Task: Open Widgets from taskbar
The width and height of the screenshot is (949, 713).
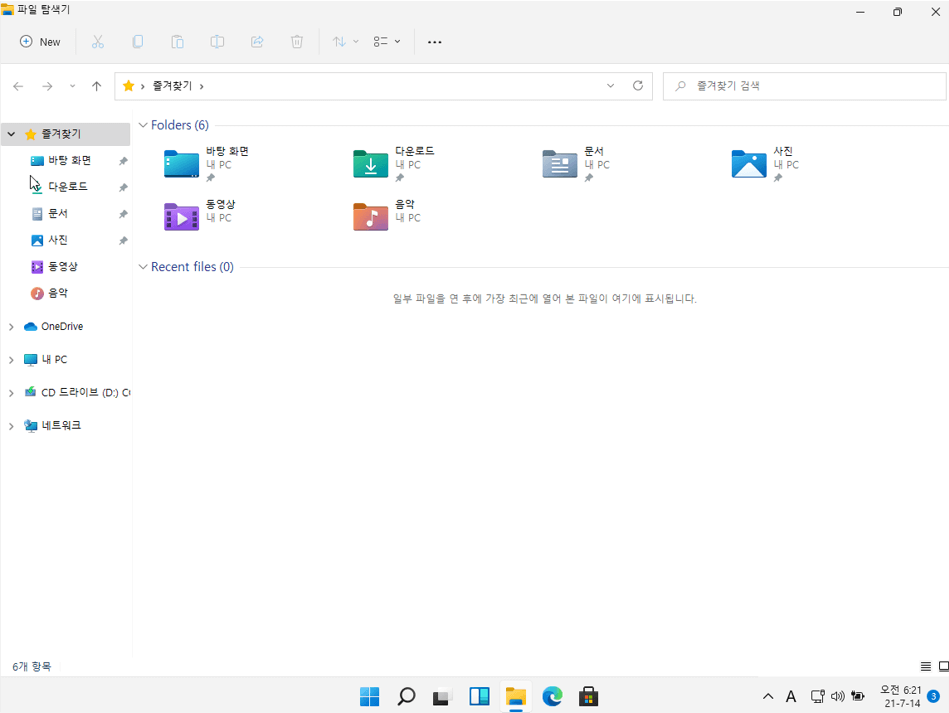Action: point(479,697)
